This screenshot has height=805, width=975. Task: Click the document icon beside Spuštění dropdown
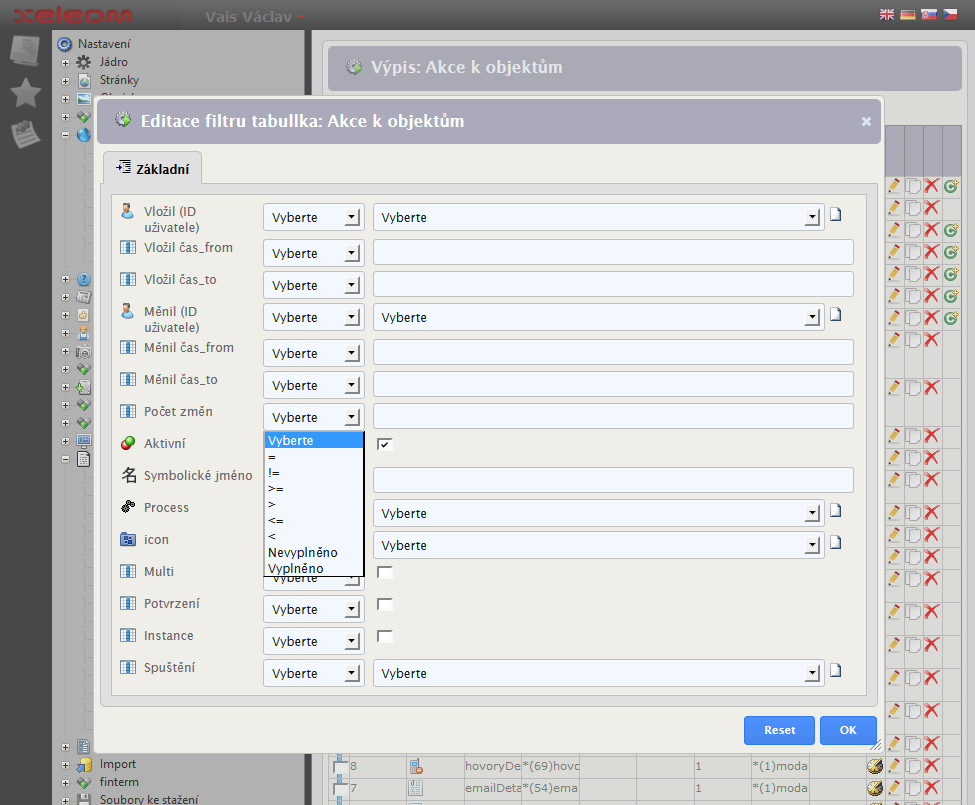(x=836, y=670)
